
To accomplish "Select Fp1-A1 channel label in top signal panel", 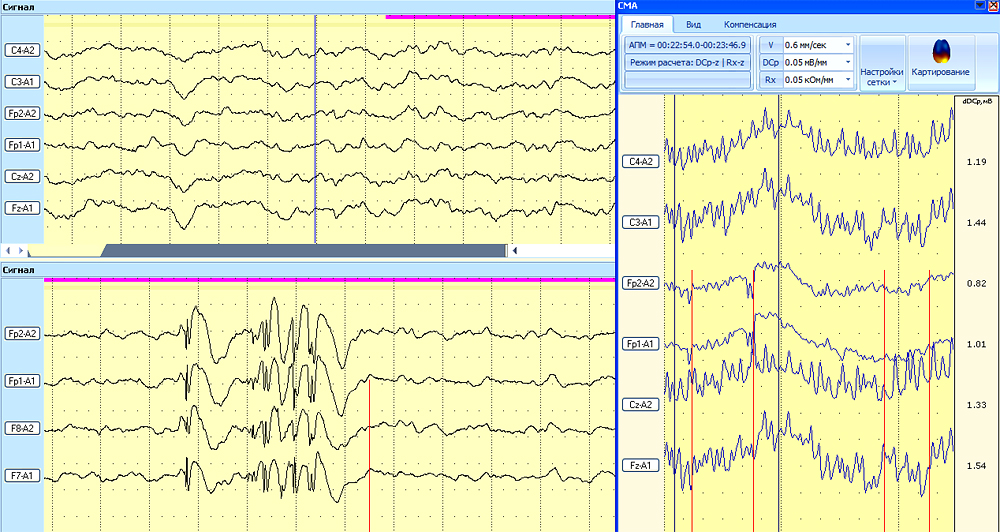I will click(22, 145).
